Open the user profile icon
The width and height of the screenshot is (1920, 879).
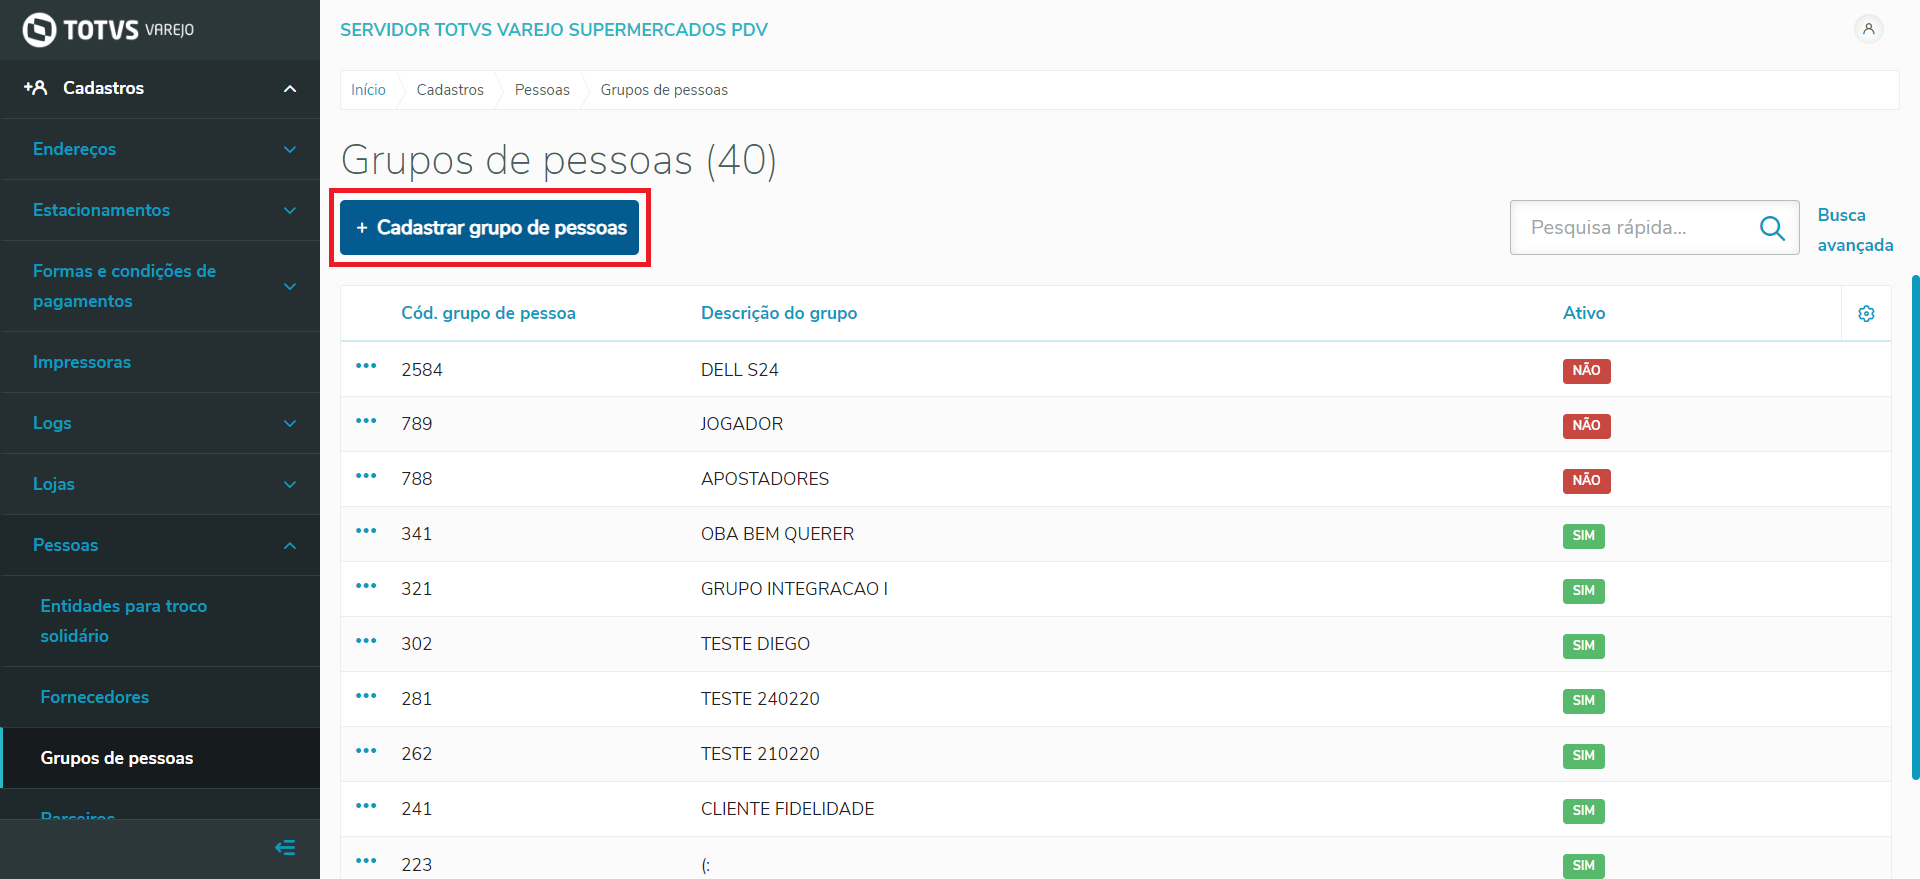[1868, 29]
